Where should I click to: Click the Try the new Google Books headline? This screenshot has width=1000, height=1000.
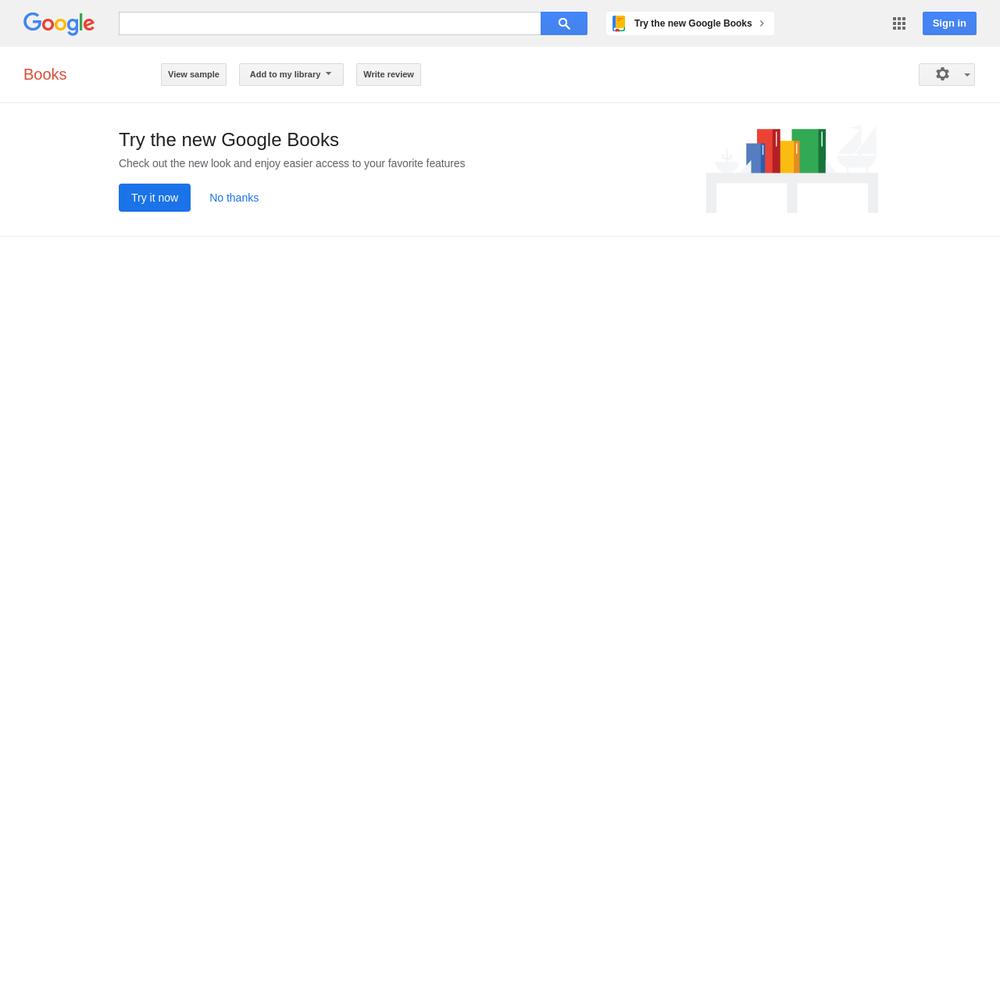pos(228,140)
